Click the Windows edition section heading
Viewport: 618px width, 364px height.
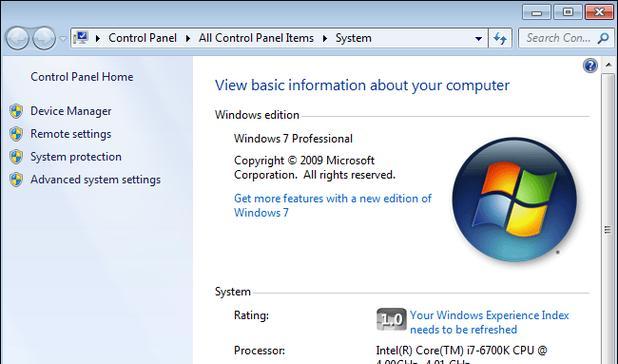(x=257, y=115)
